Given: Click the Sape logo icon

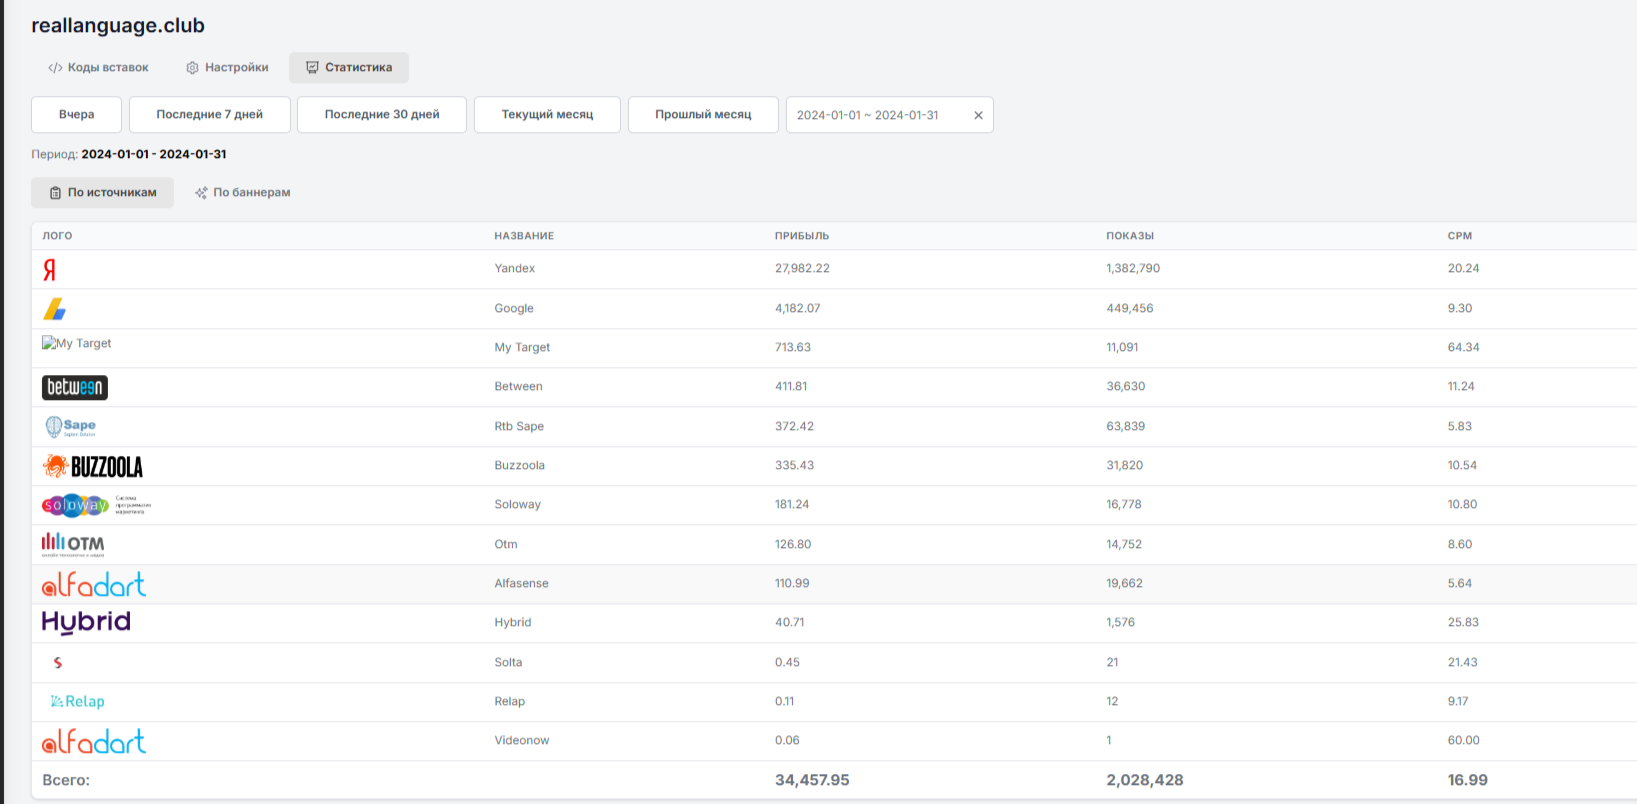Looking at the screenshot, I should [70, 427].
